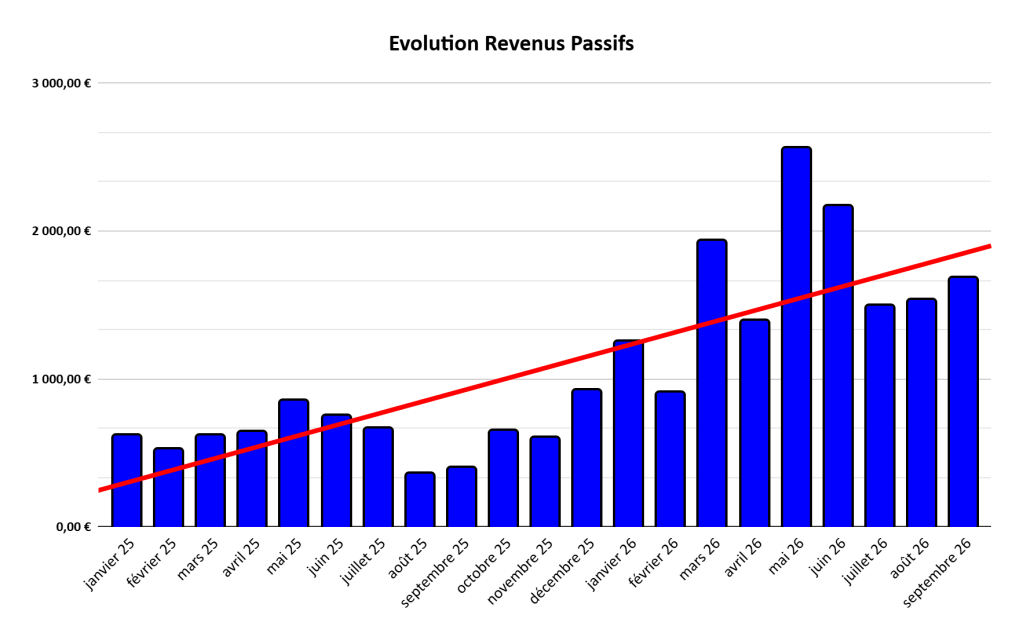
Task: Click the janvier 26 axis label
Action: pos(612,565)
